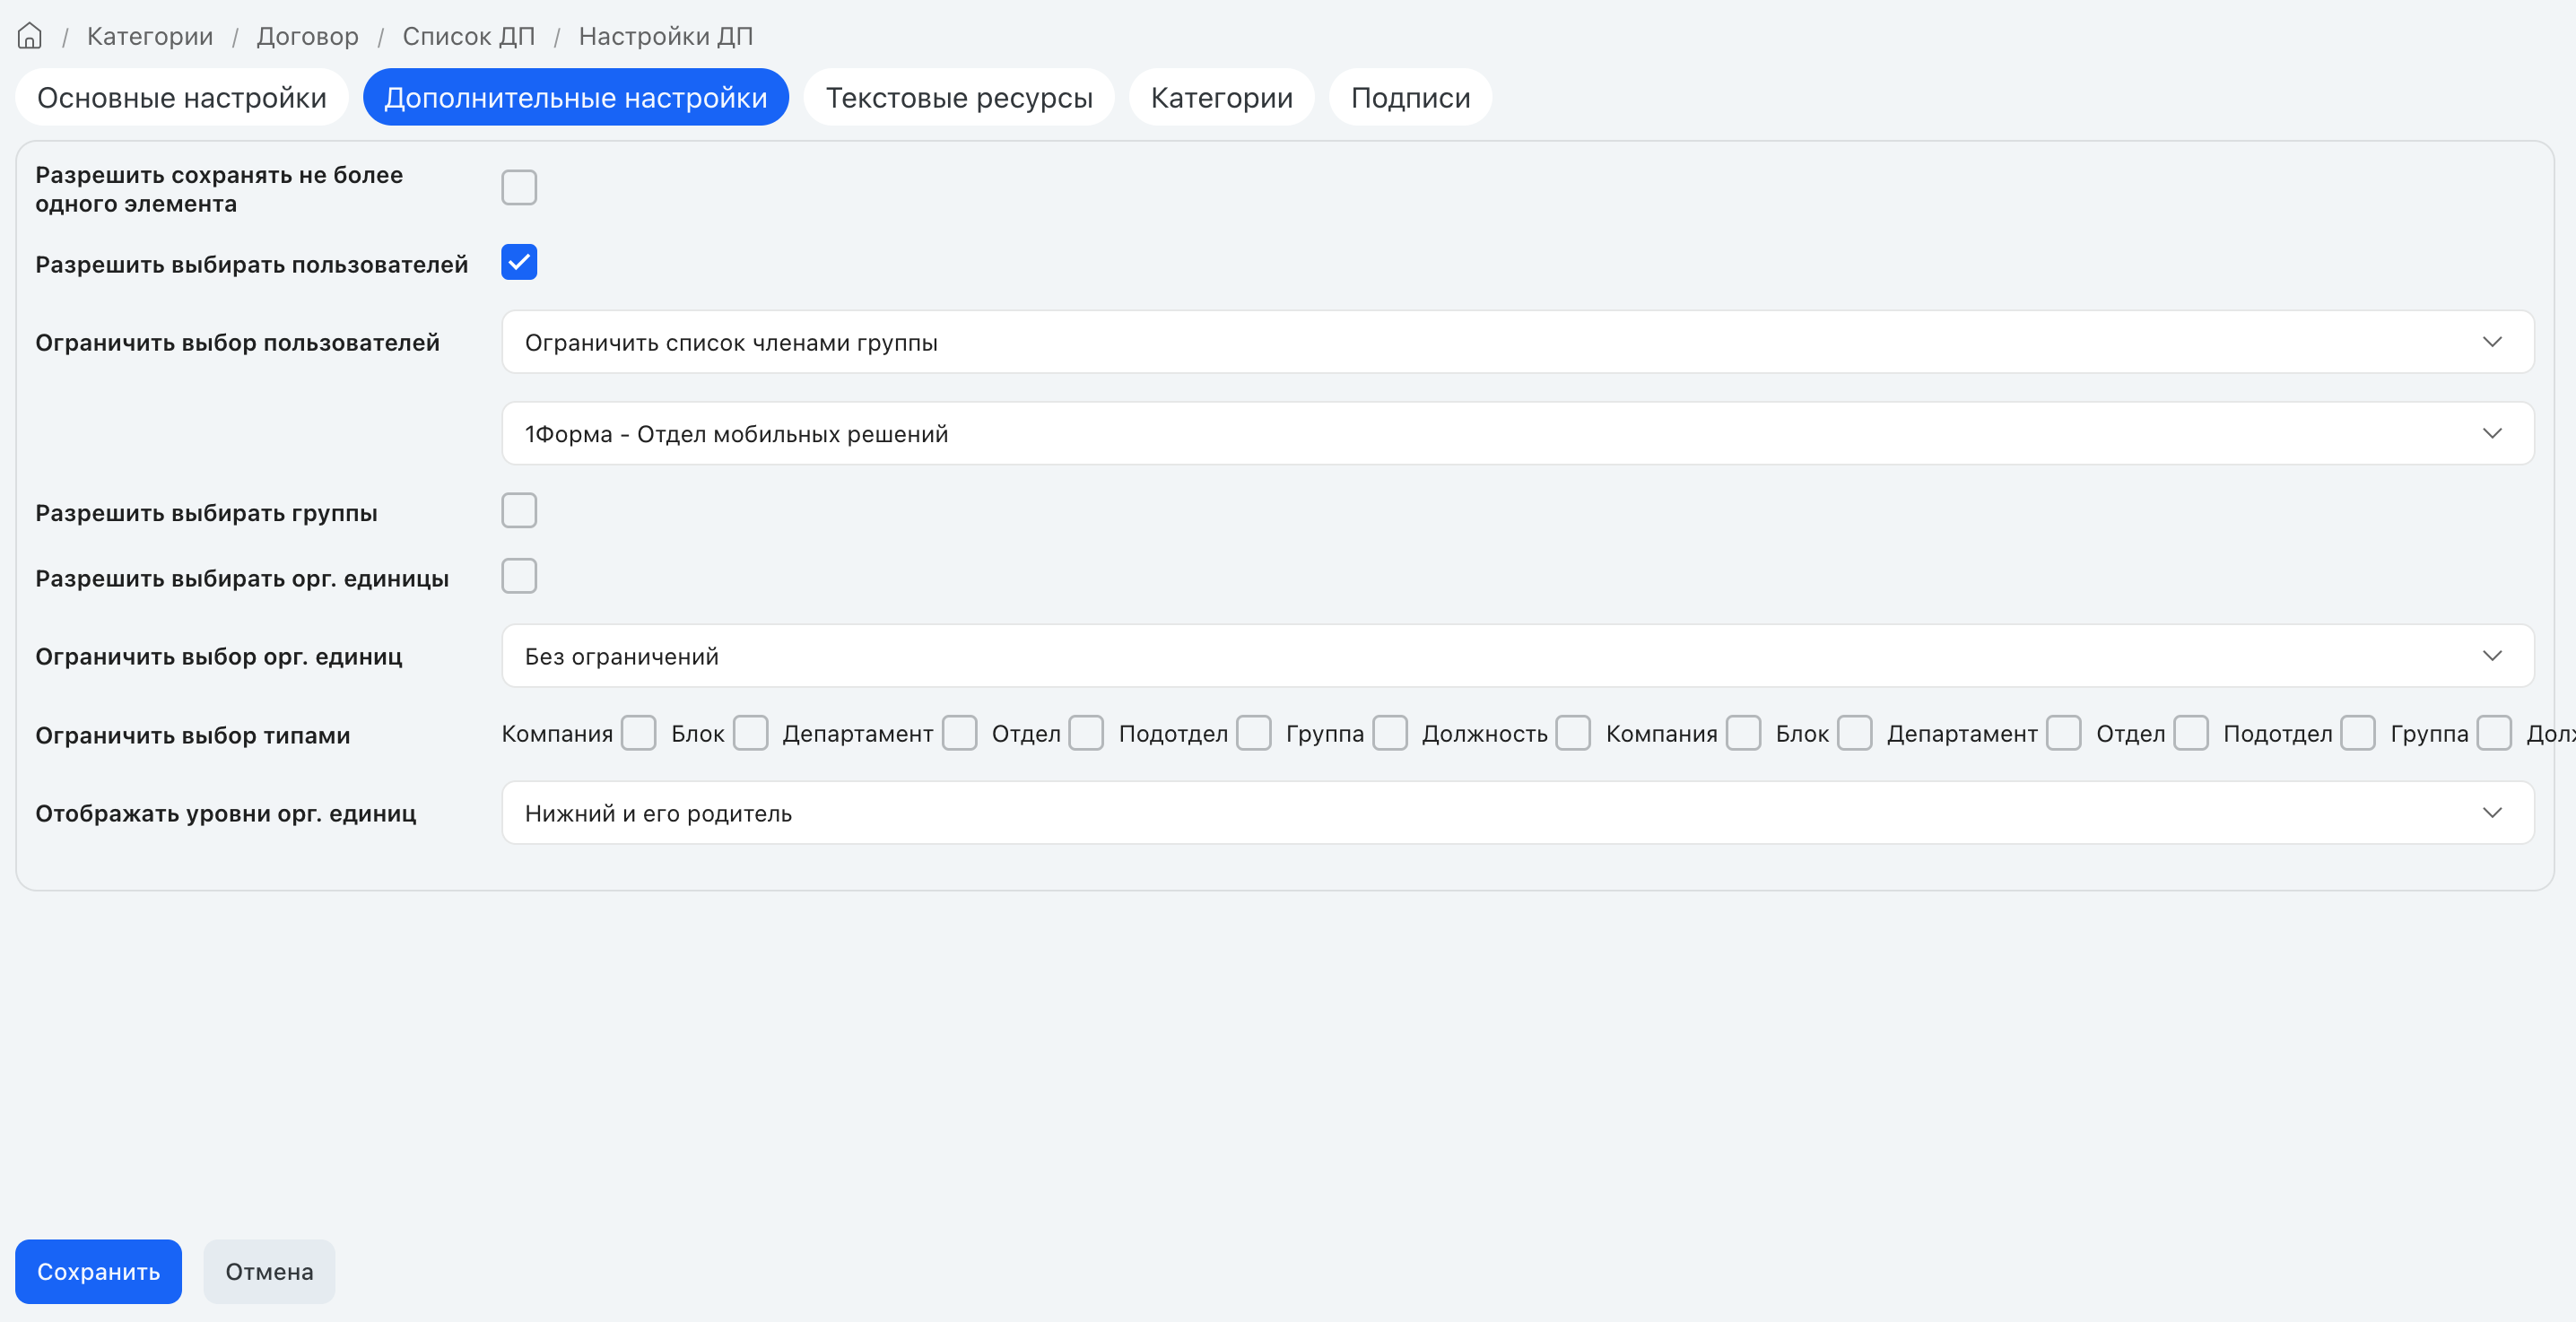Open the Категории breadcrumb link

(x=150, y=36)
